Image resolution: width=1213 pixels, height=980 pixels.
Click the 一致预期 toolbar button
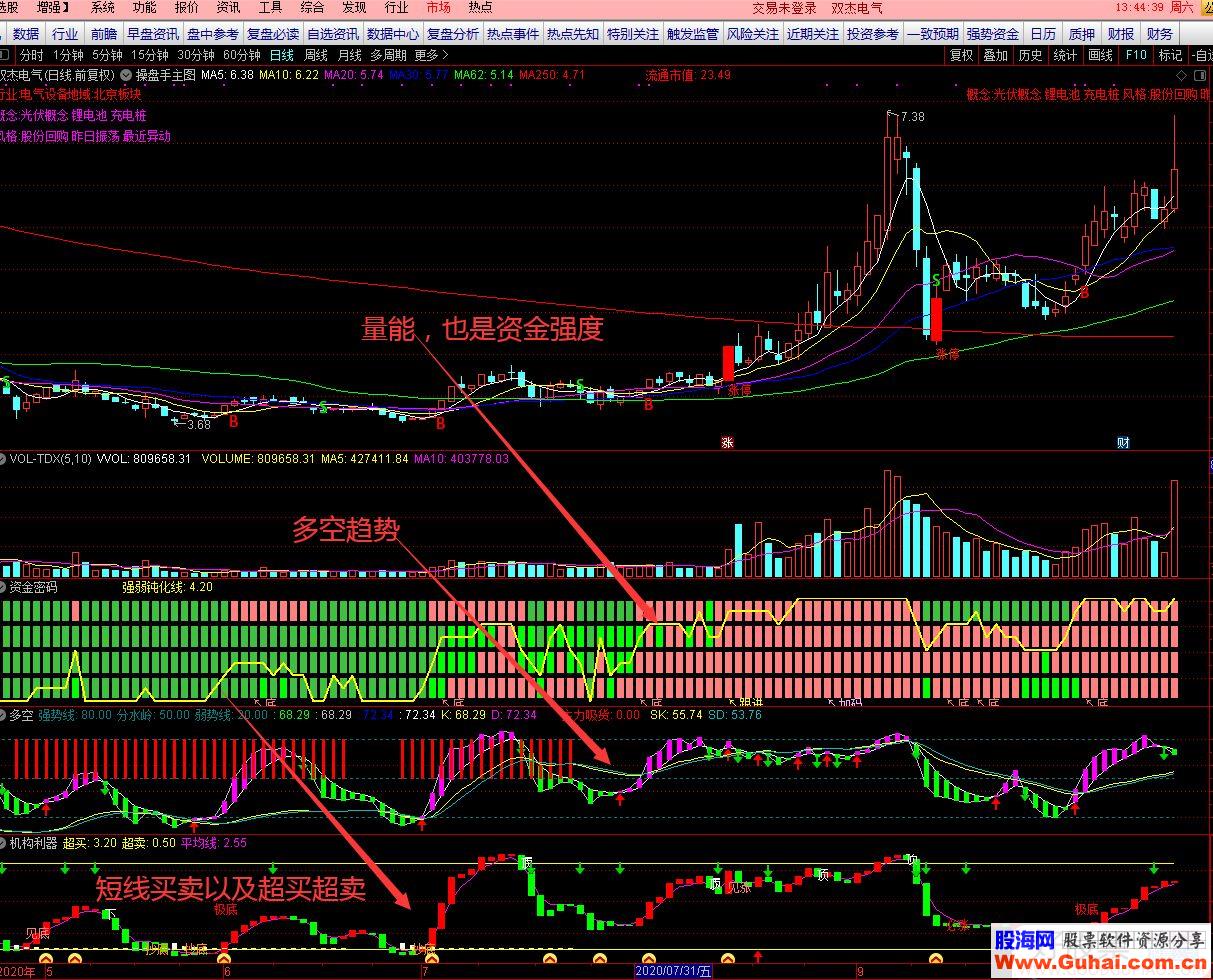[933, 34]
